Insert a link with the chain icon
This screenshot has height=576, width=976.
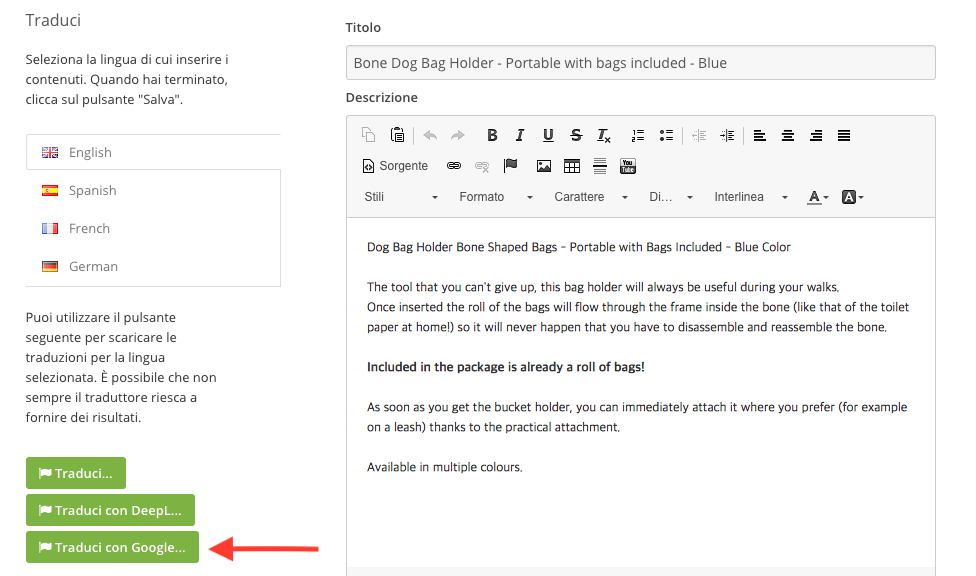[453, 166]
